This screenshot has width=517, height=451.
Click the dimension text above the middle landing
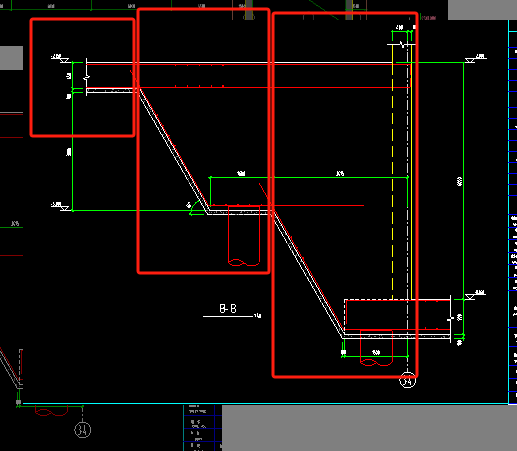[241, 173]
